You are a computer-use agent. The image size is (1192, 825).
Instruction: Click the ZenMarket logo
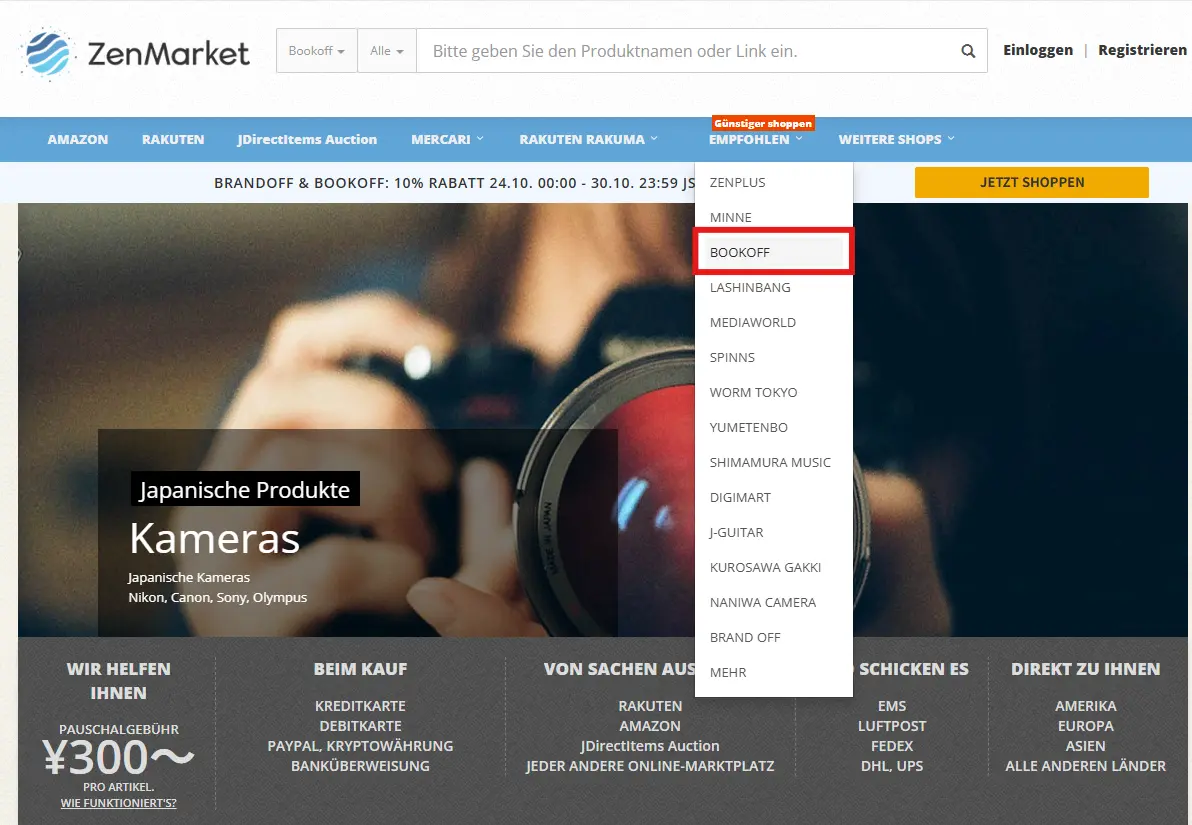pos(135,53)
